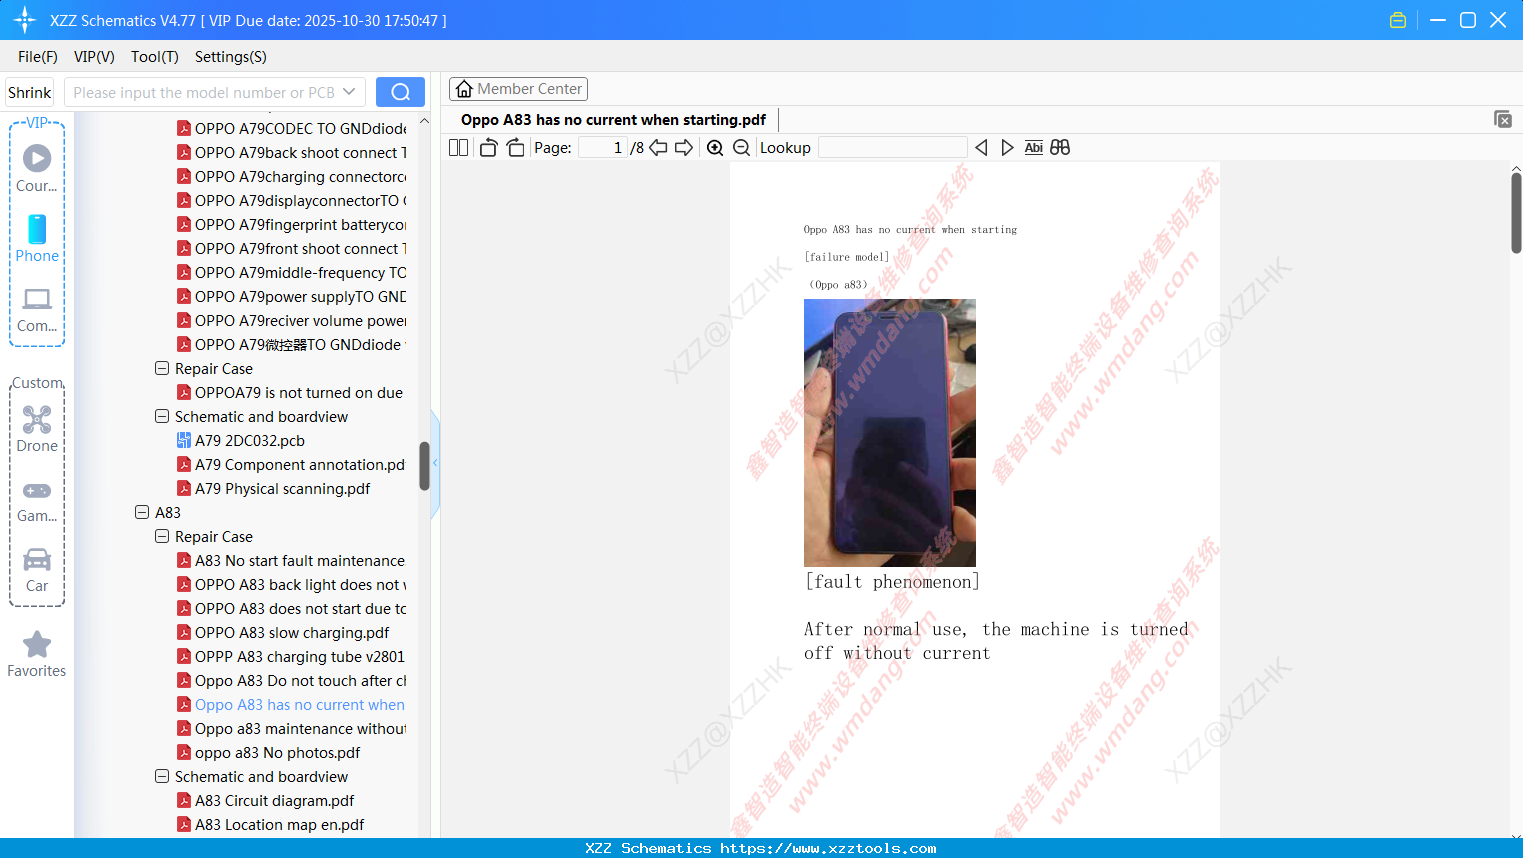Rotate page clockwise
Viewport: 1523px width, 858px height.
(x=515, y=148)
